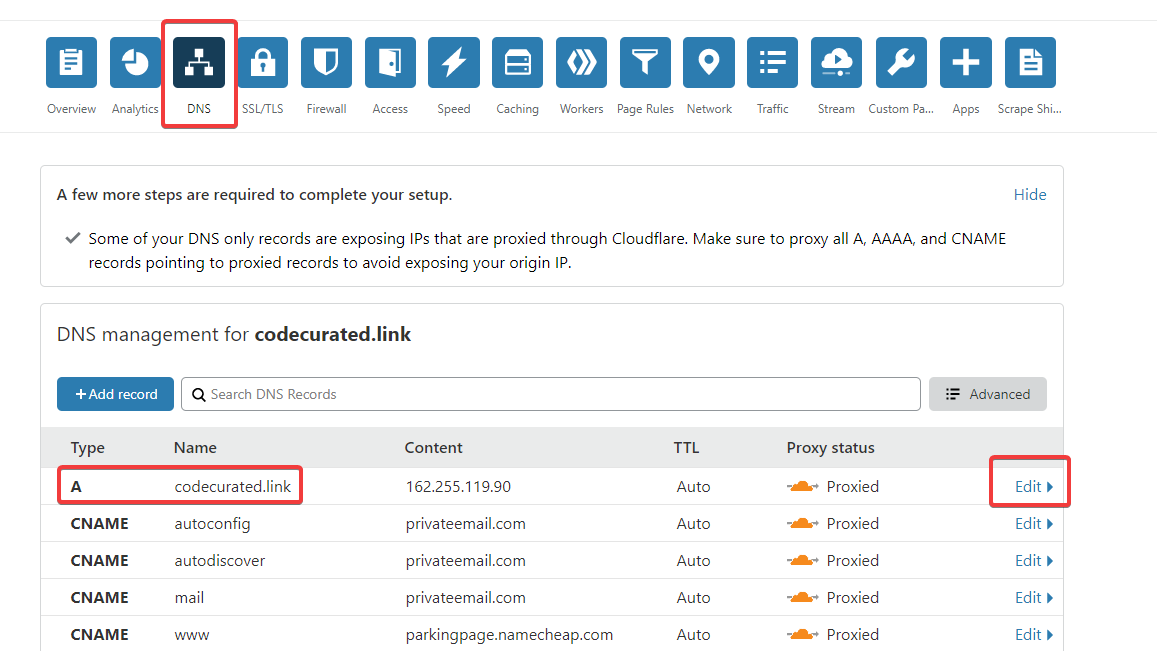The width and height of the screenshot is (1157, 651).
Task: Click the Type column header
Action: (x=87, y=447)
